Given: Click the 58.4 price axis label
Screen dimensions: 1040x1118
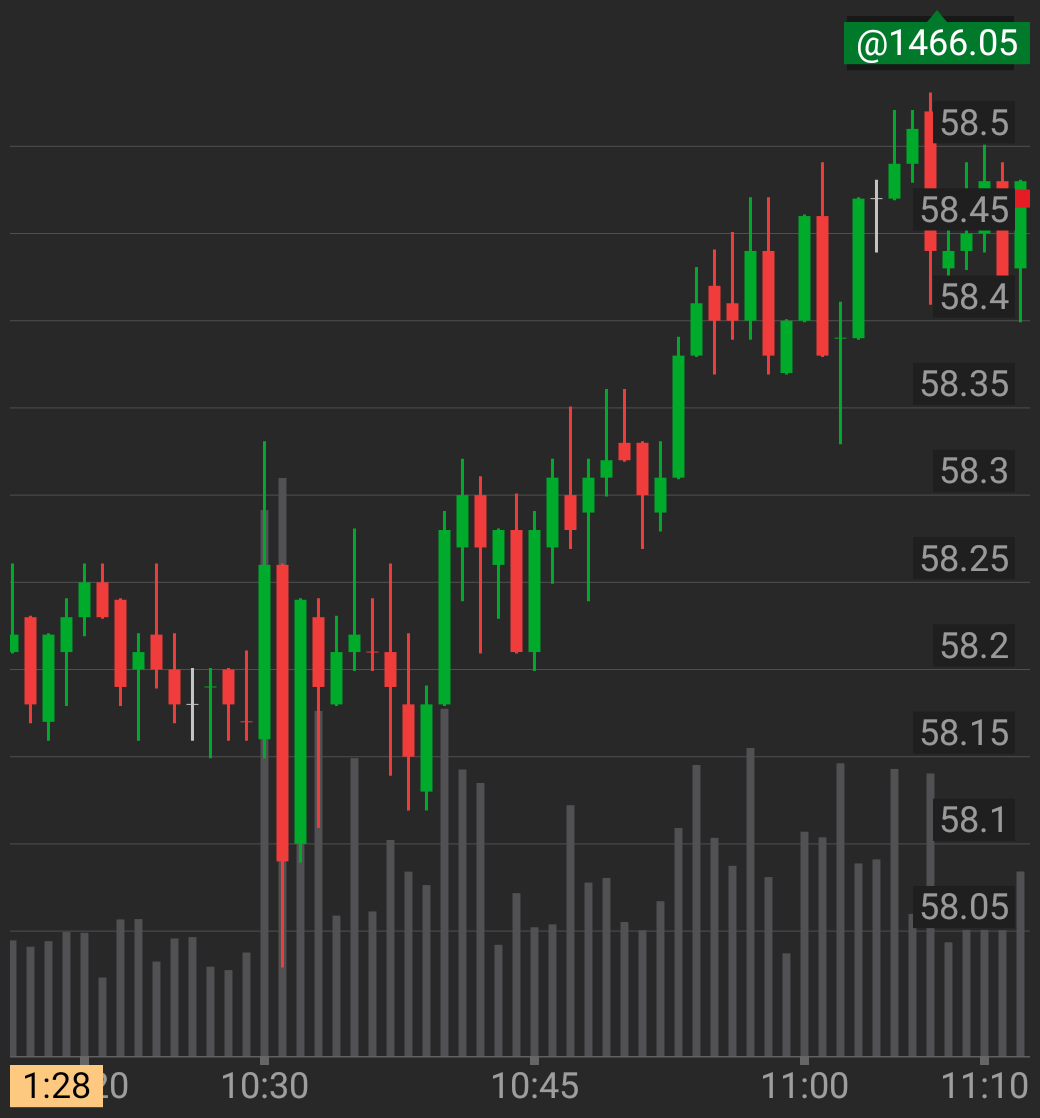Looking at the screenshot, I should coord(974,297).
